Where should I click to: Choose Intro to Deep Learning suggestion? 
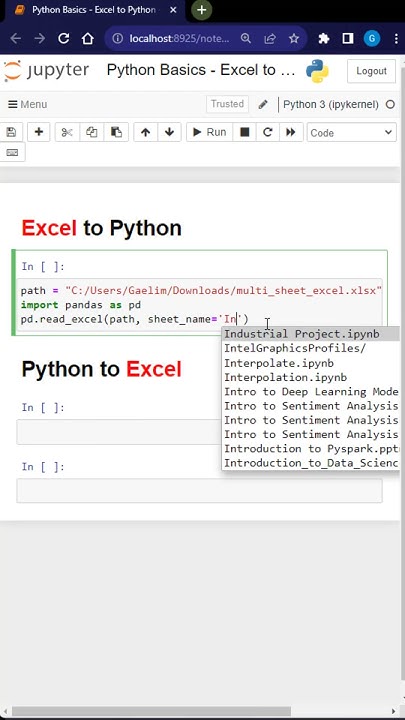point(311,392)
